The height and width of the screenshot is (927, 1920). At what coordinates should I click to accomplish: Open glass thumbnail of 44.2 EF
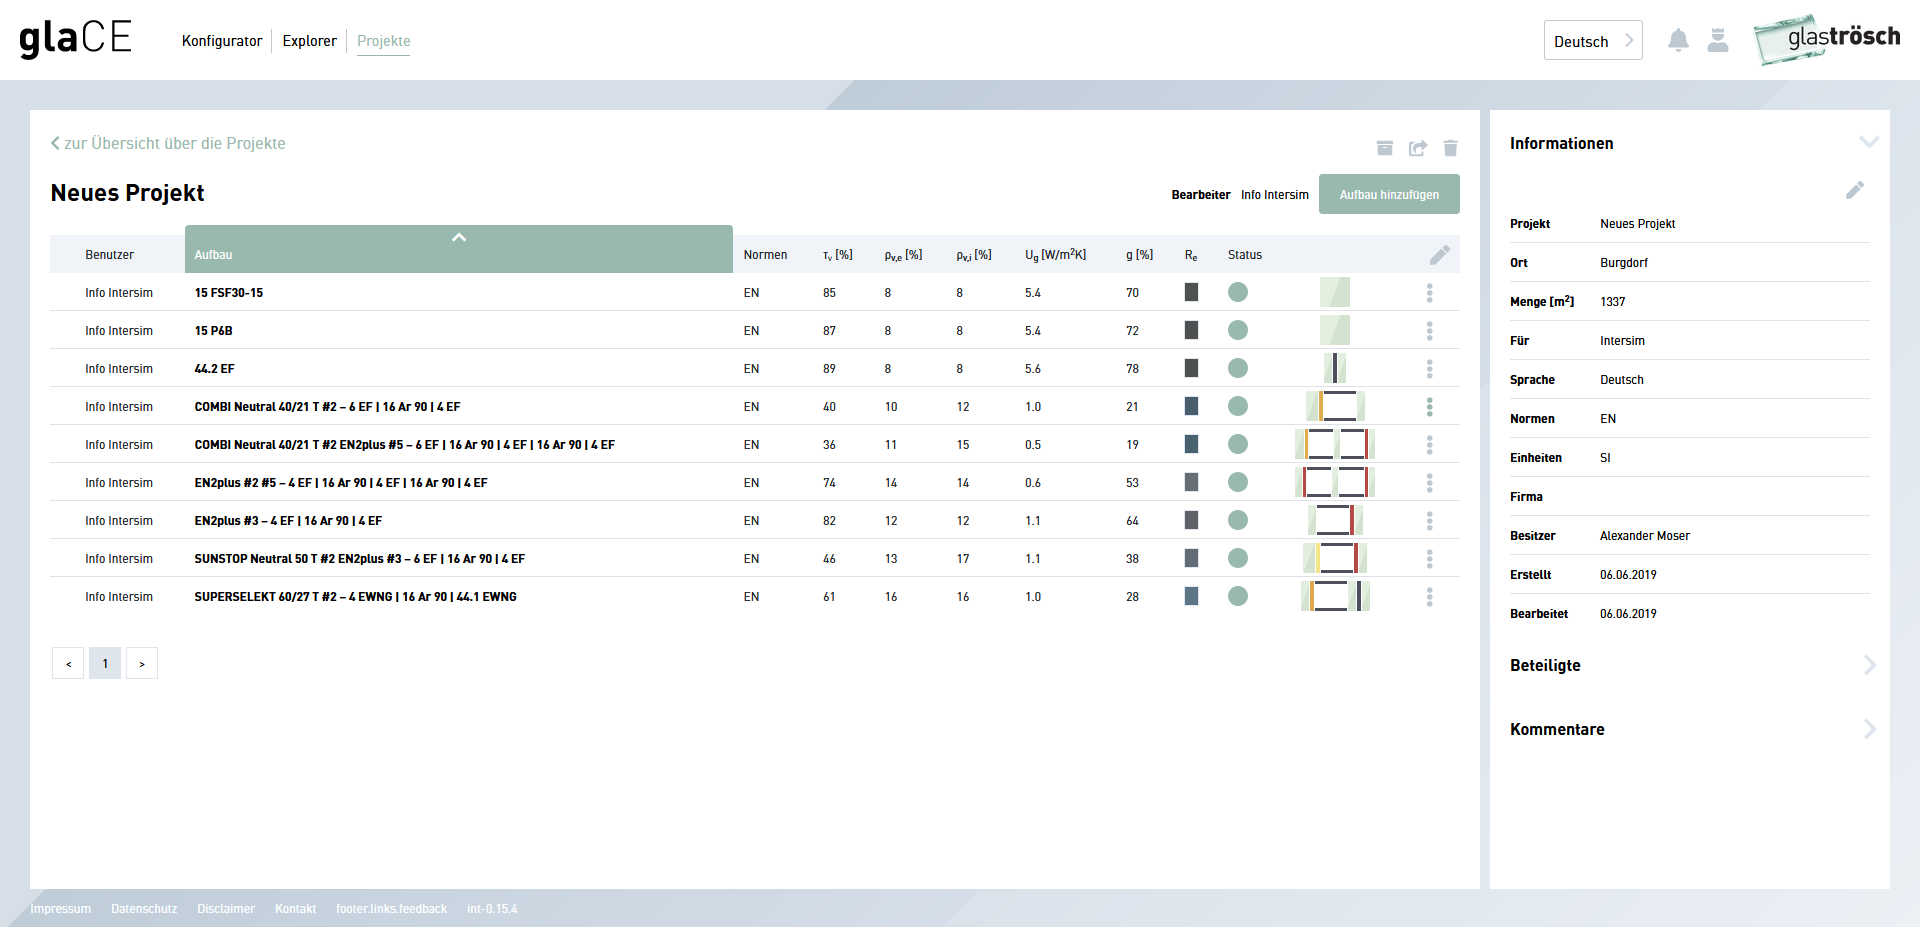tap(1335, 368)
